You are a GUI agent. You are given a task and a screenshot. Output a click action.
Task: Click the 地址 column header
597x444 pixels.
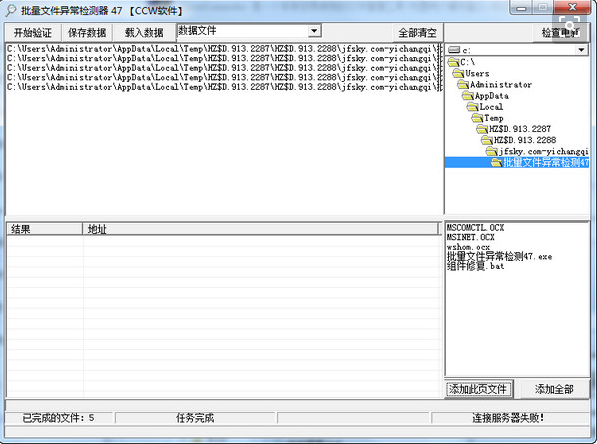(260, 229)
